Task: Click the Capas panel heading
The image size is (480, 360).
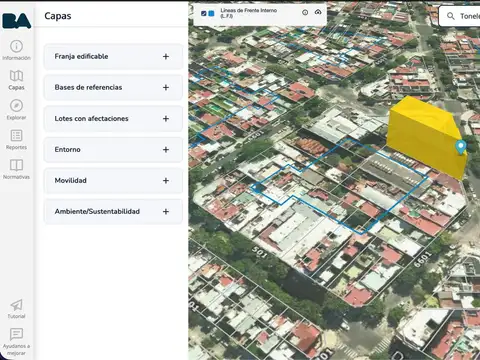Action: (x=58, y=16)
